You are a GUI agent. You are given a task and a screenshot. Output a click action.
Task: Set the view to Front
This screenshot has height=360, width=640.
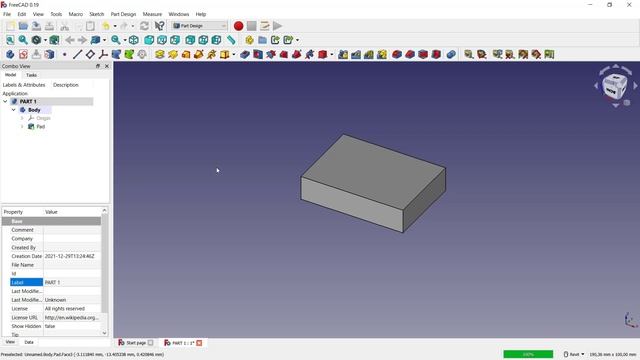click(x=149, y=40)
